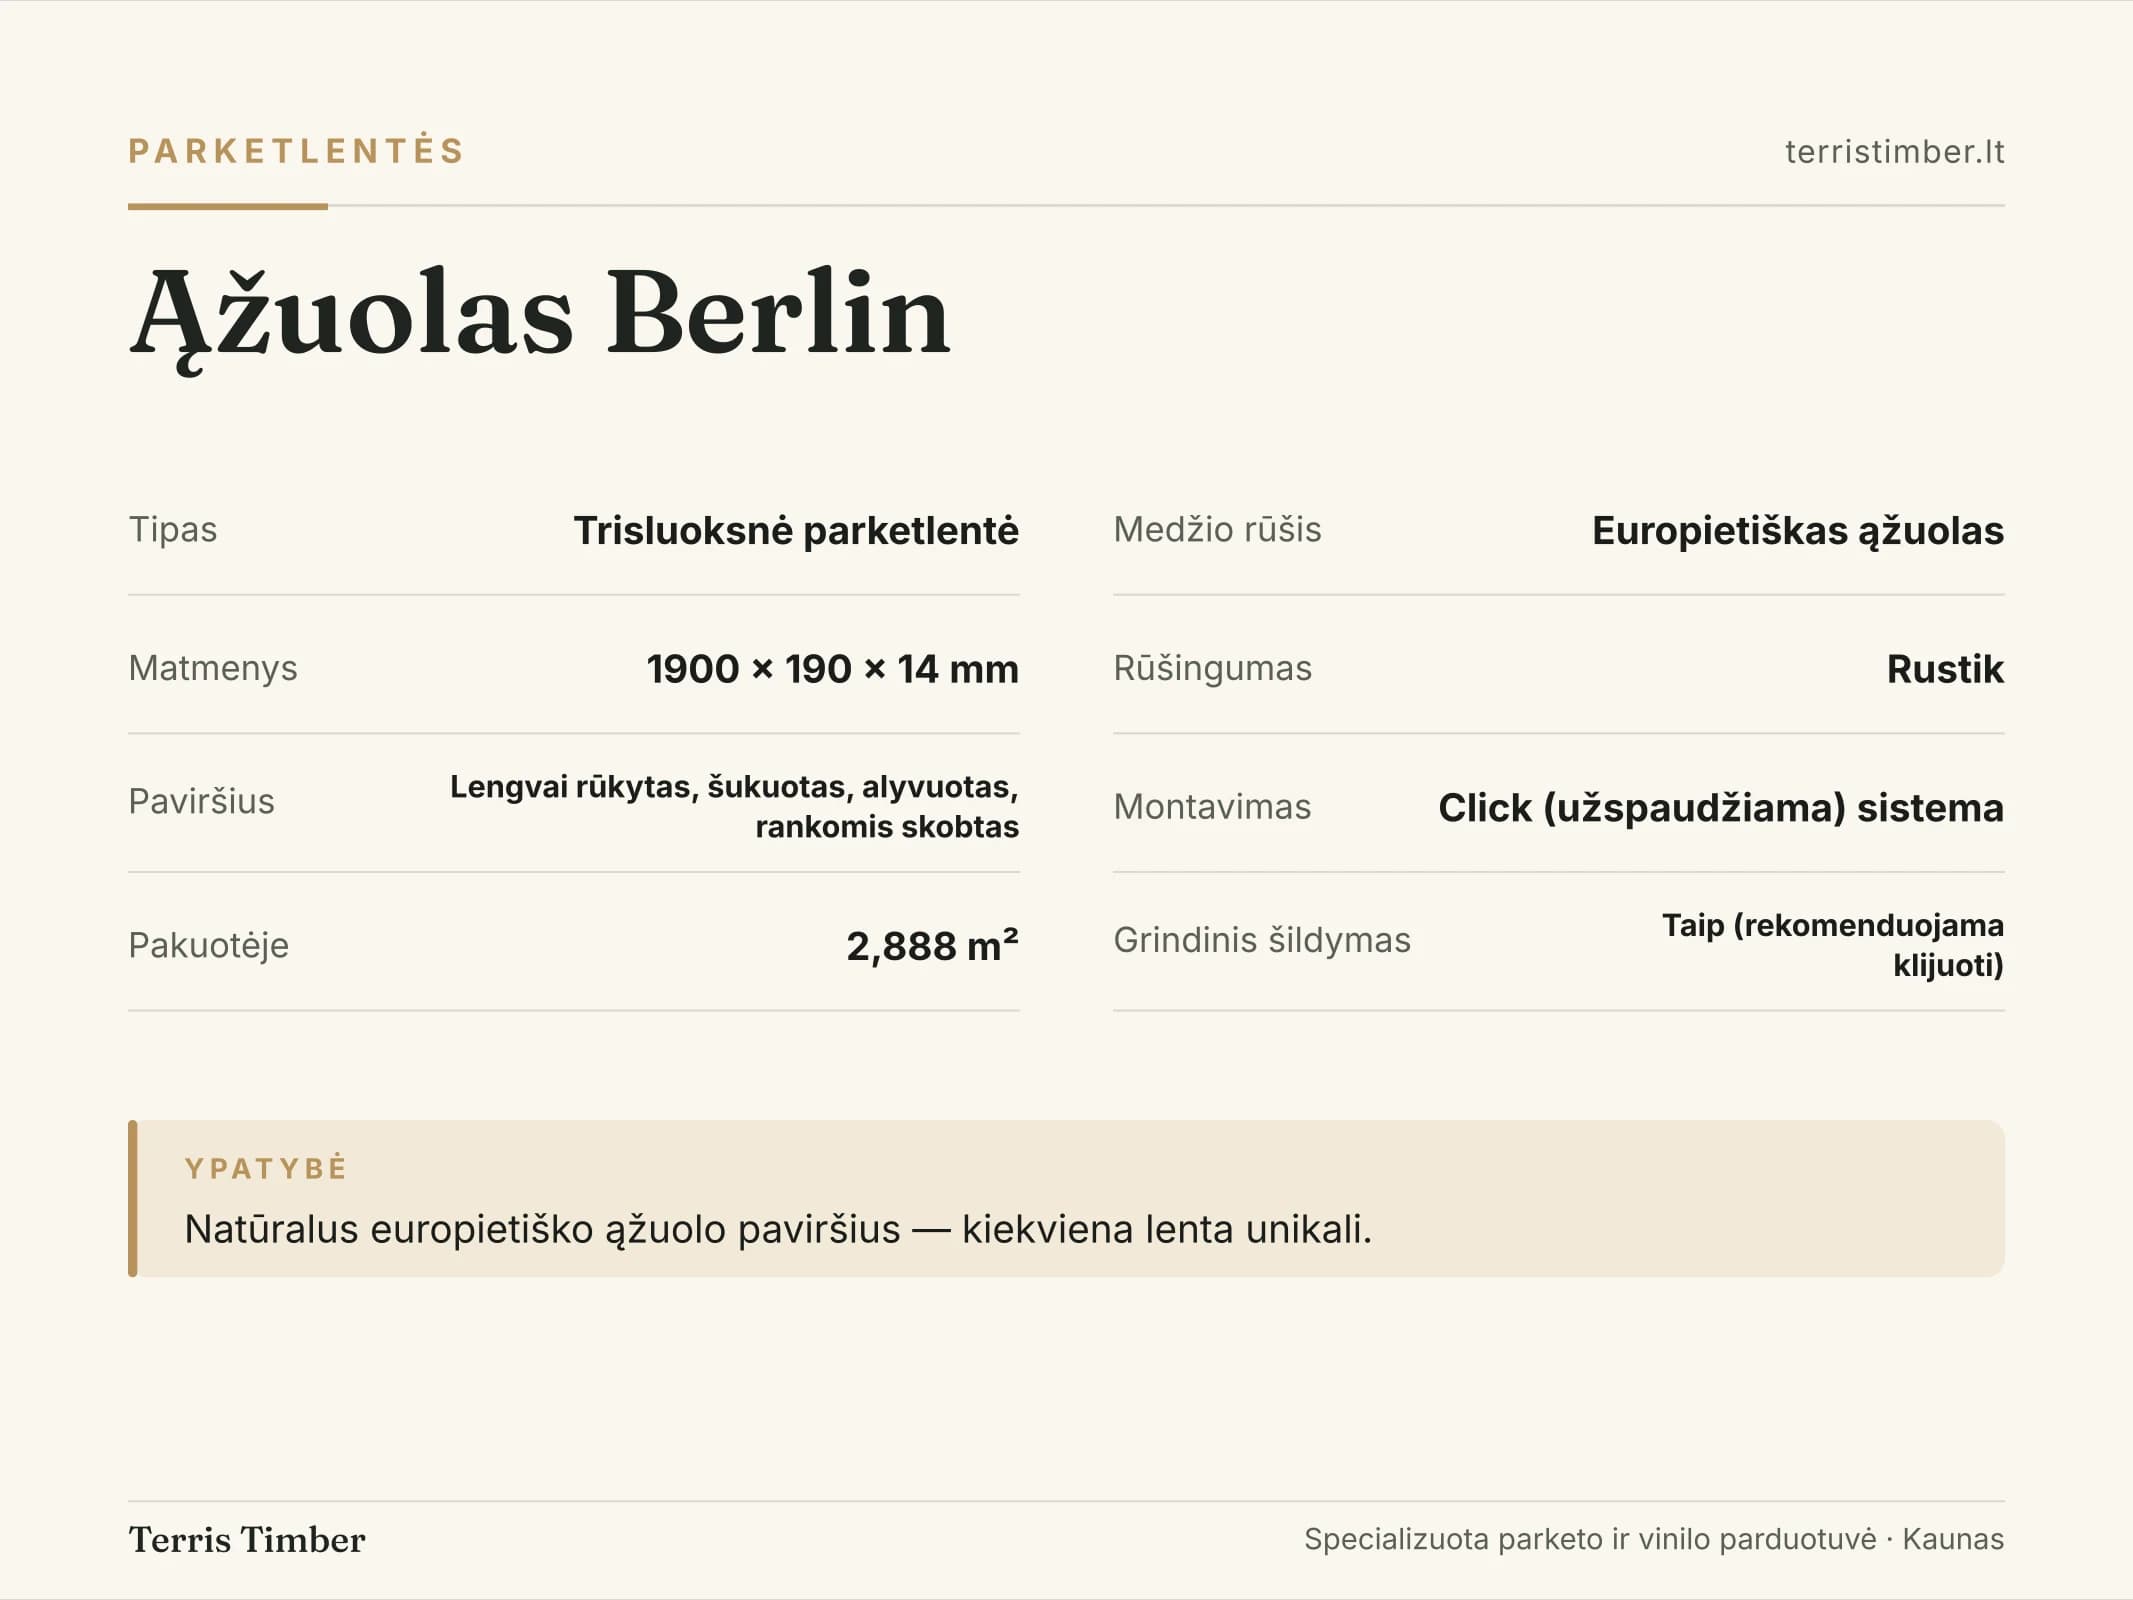The height and width of the screenshot is (1600, 2133).
Task: Select the Trisluoksnė parketlentė value
Action: tap(796, 530)
